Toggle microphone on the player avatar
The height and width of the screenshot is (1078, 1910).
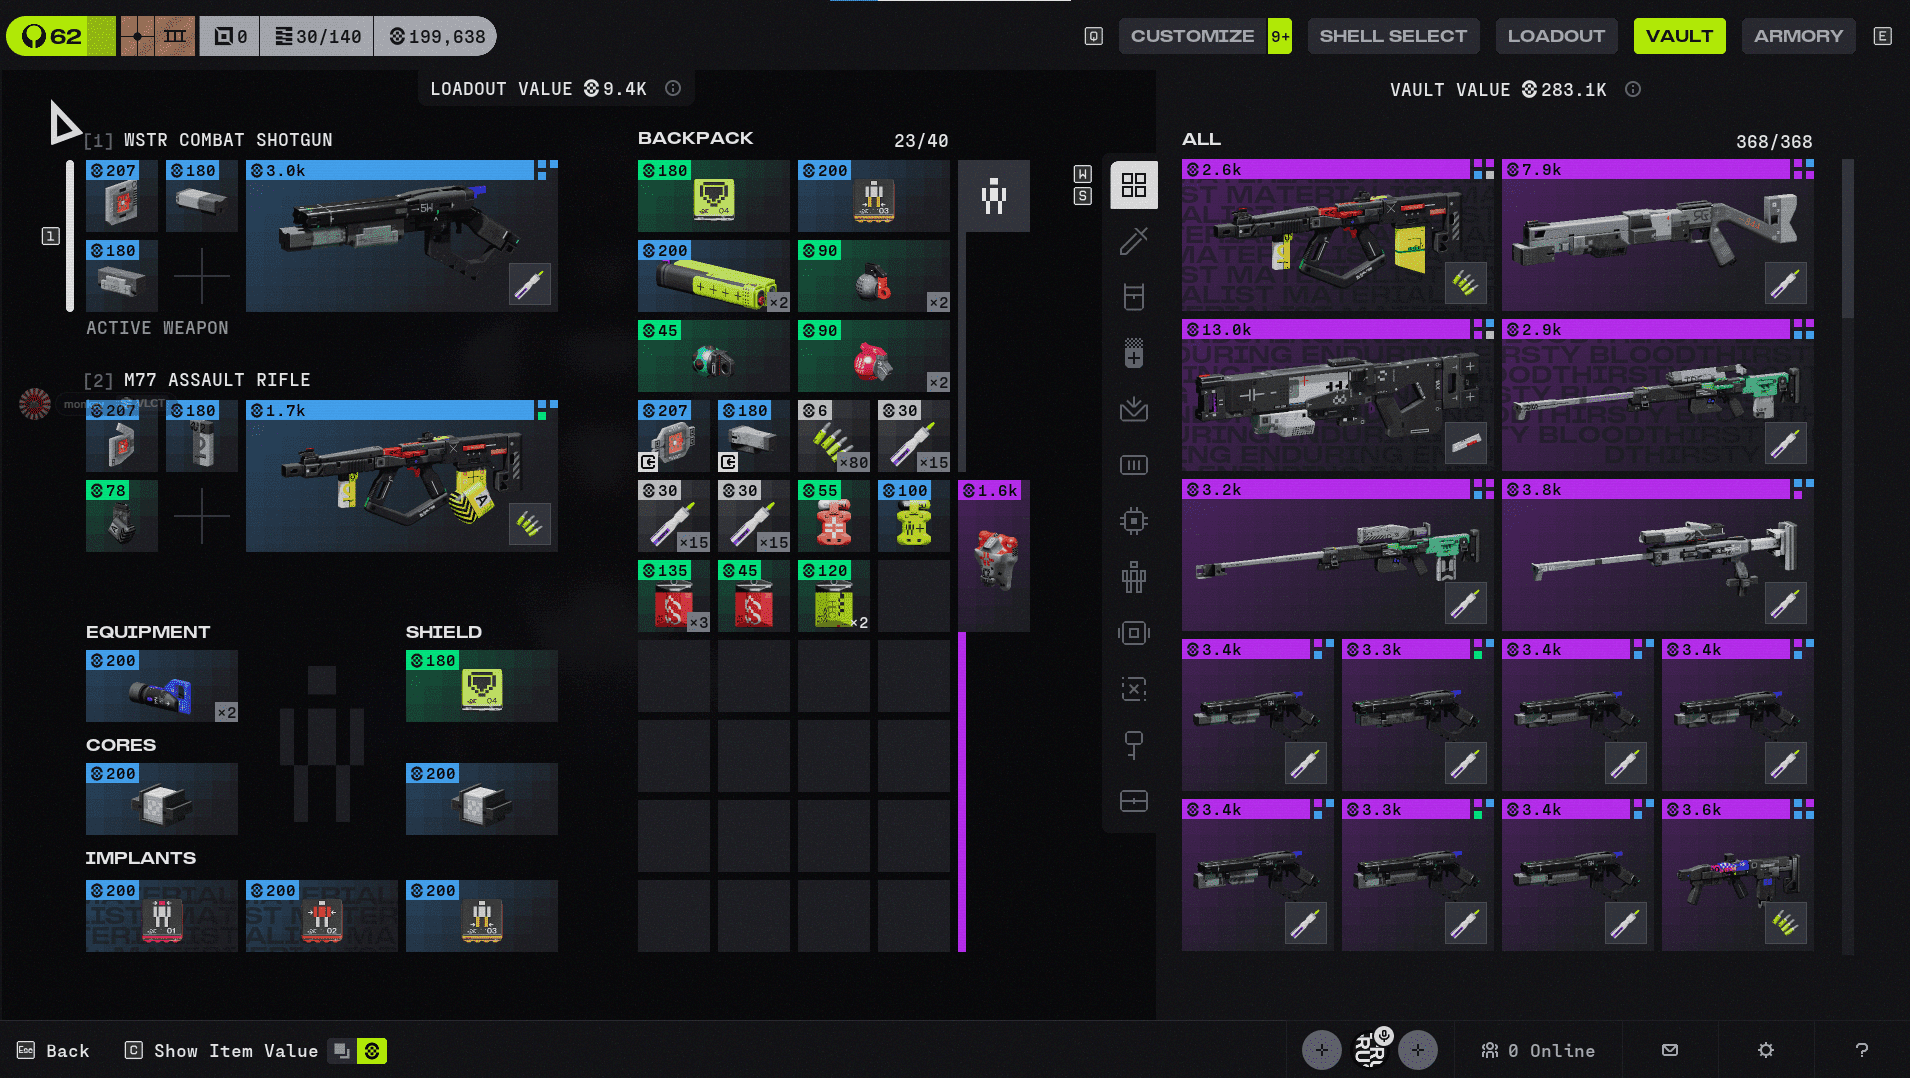pos(1383,1036)
